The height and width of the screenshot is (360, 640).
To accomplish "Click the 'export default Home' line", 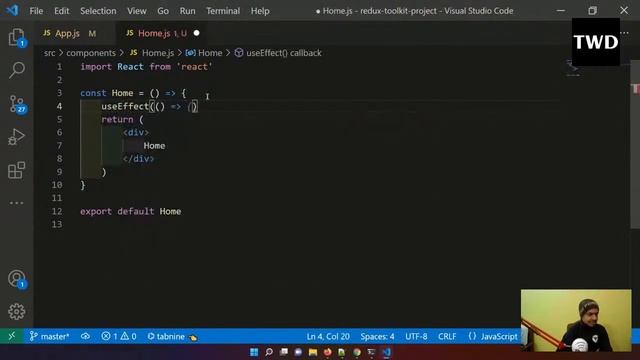I will tap(131, 211).
